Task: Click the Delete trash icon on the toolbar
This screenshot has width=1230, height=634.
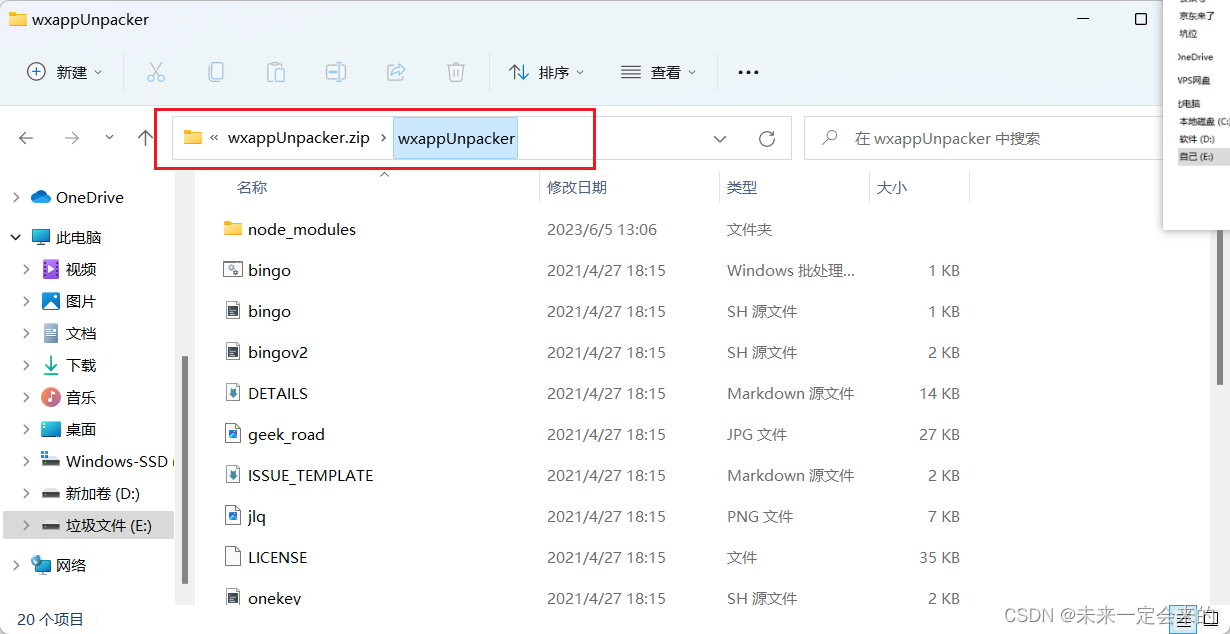Action: (456, 71)
